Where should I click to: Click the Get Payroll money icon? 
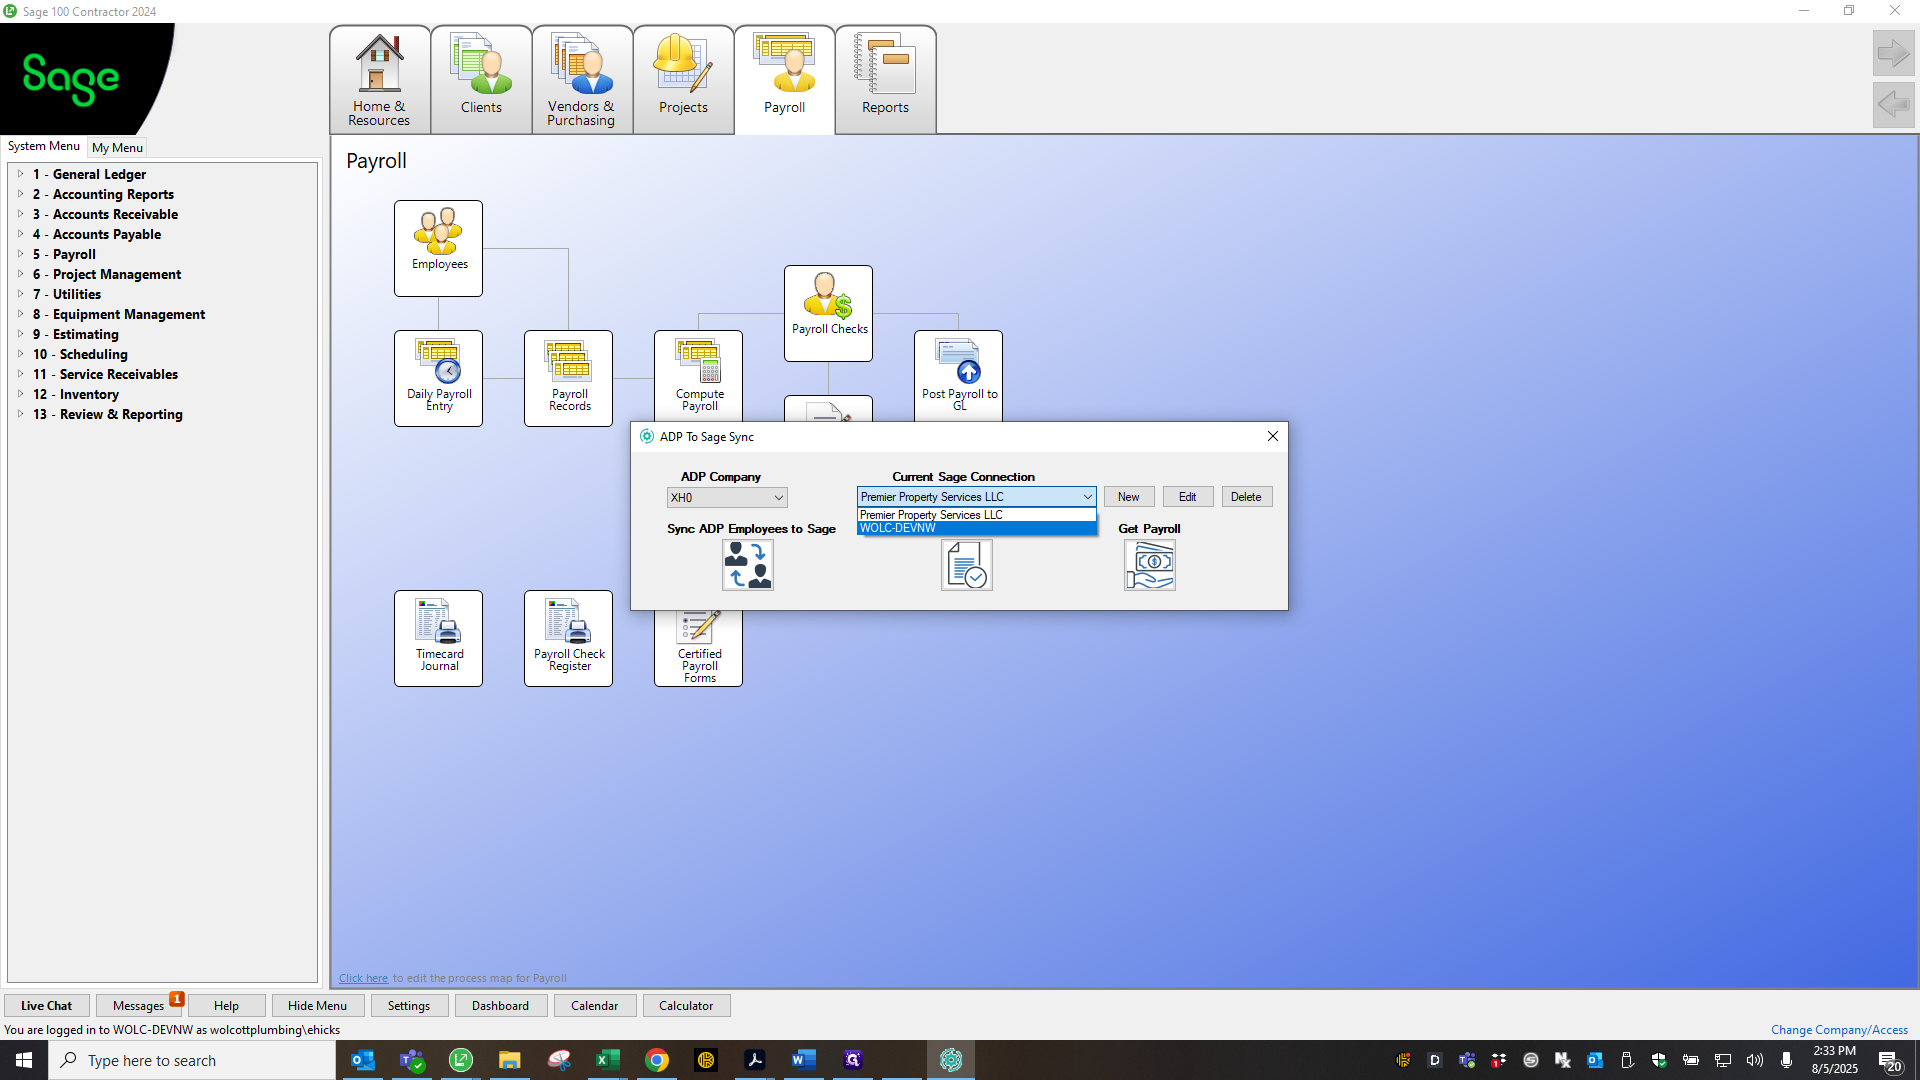[1149, 565]
